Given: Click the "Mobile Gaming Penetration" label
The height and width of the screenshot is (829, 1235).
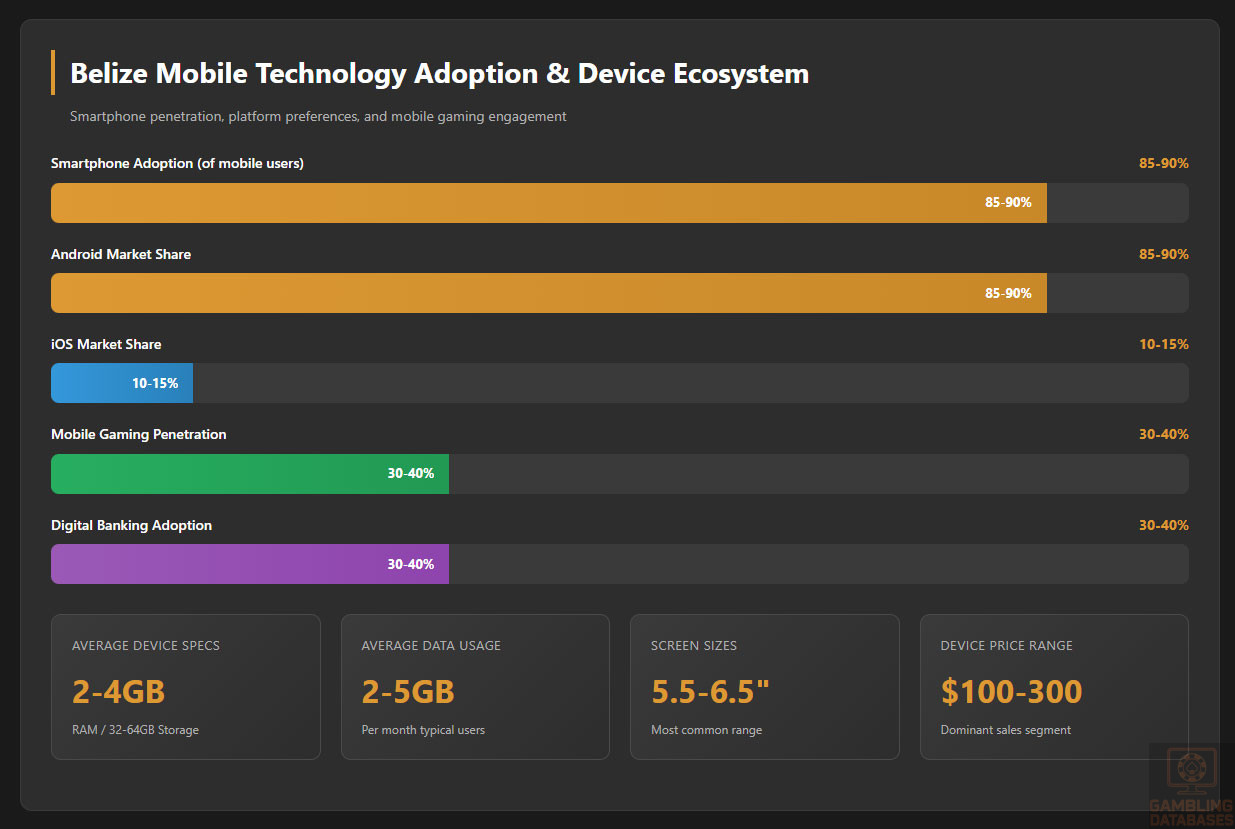Looking at the screenshot, I should (139, 434).
